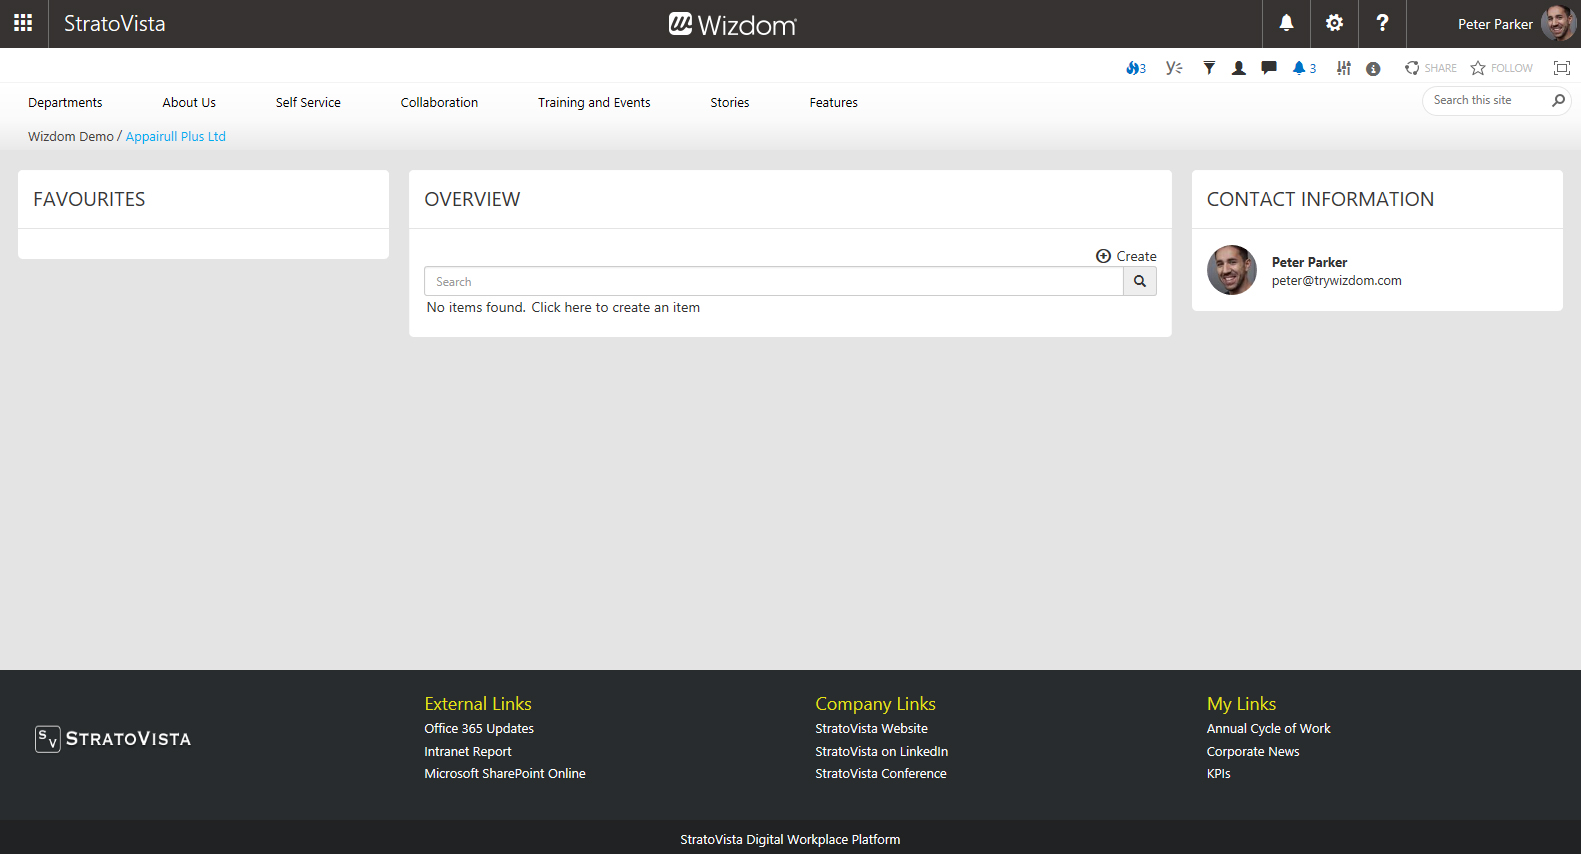This screenshot has width=1581, height=854.
Task: Open Office 365 Updates link
Action: 479,728
